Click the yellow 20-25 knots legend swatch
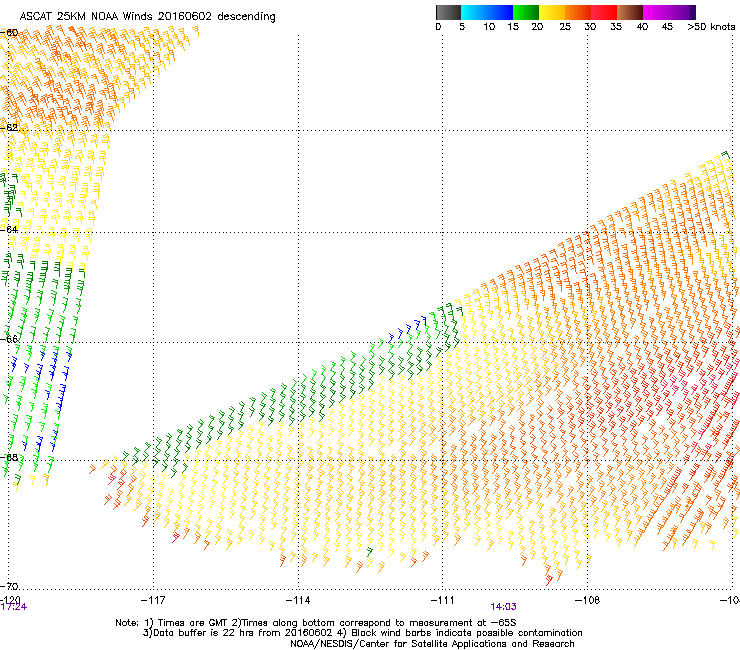The height and width of the screenshot is (650, 740). 552,12
